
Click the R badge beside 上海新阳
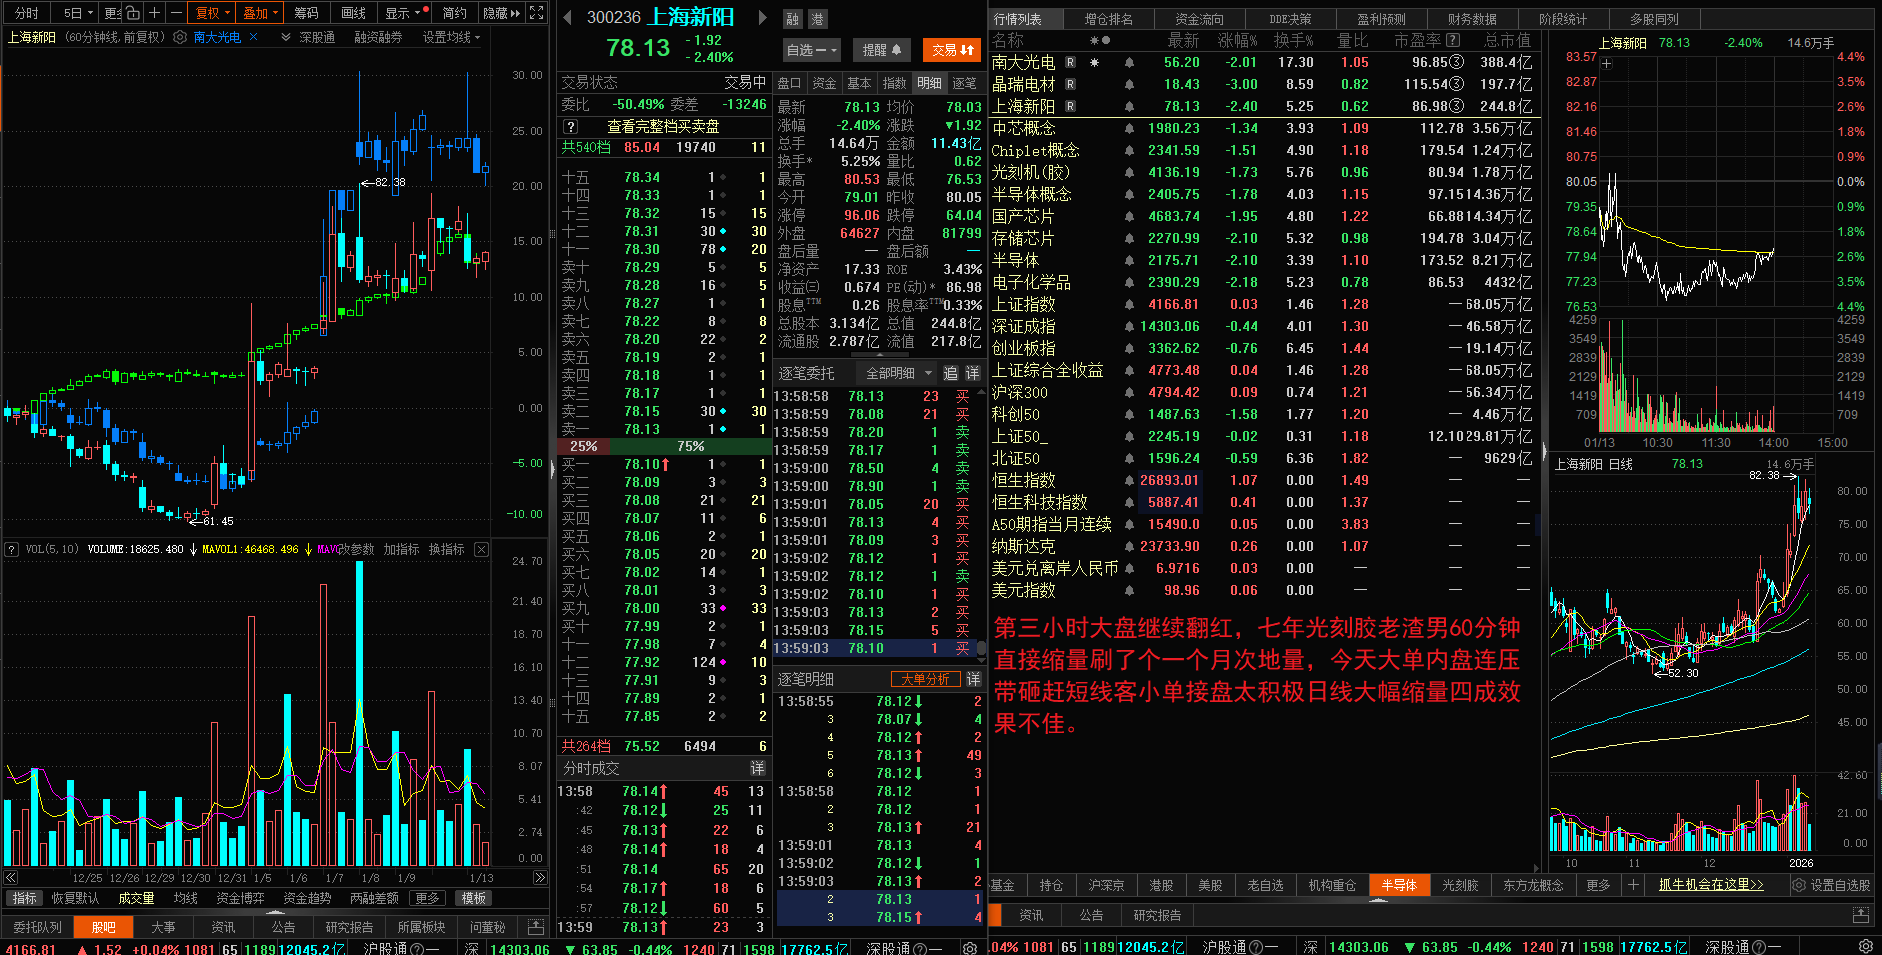click(x=1070, y=106)
